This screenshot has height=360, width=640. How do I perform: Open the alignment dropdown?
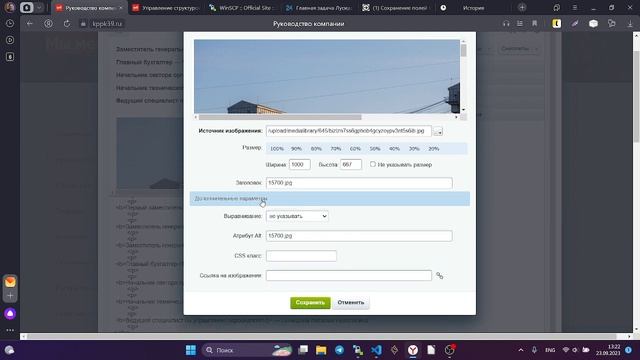point(297,216)
